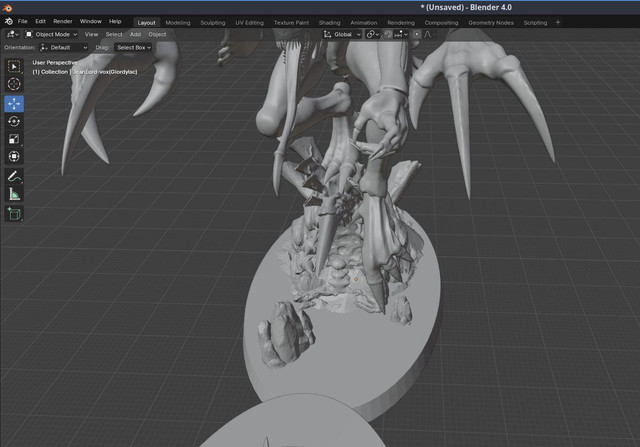Switch to the Geometry Nodes workspace tab
This screenshot has width=640, height=447.
[491, 23]
